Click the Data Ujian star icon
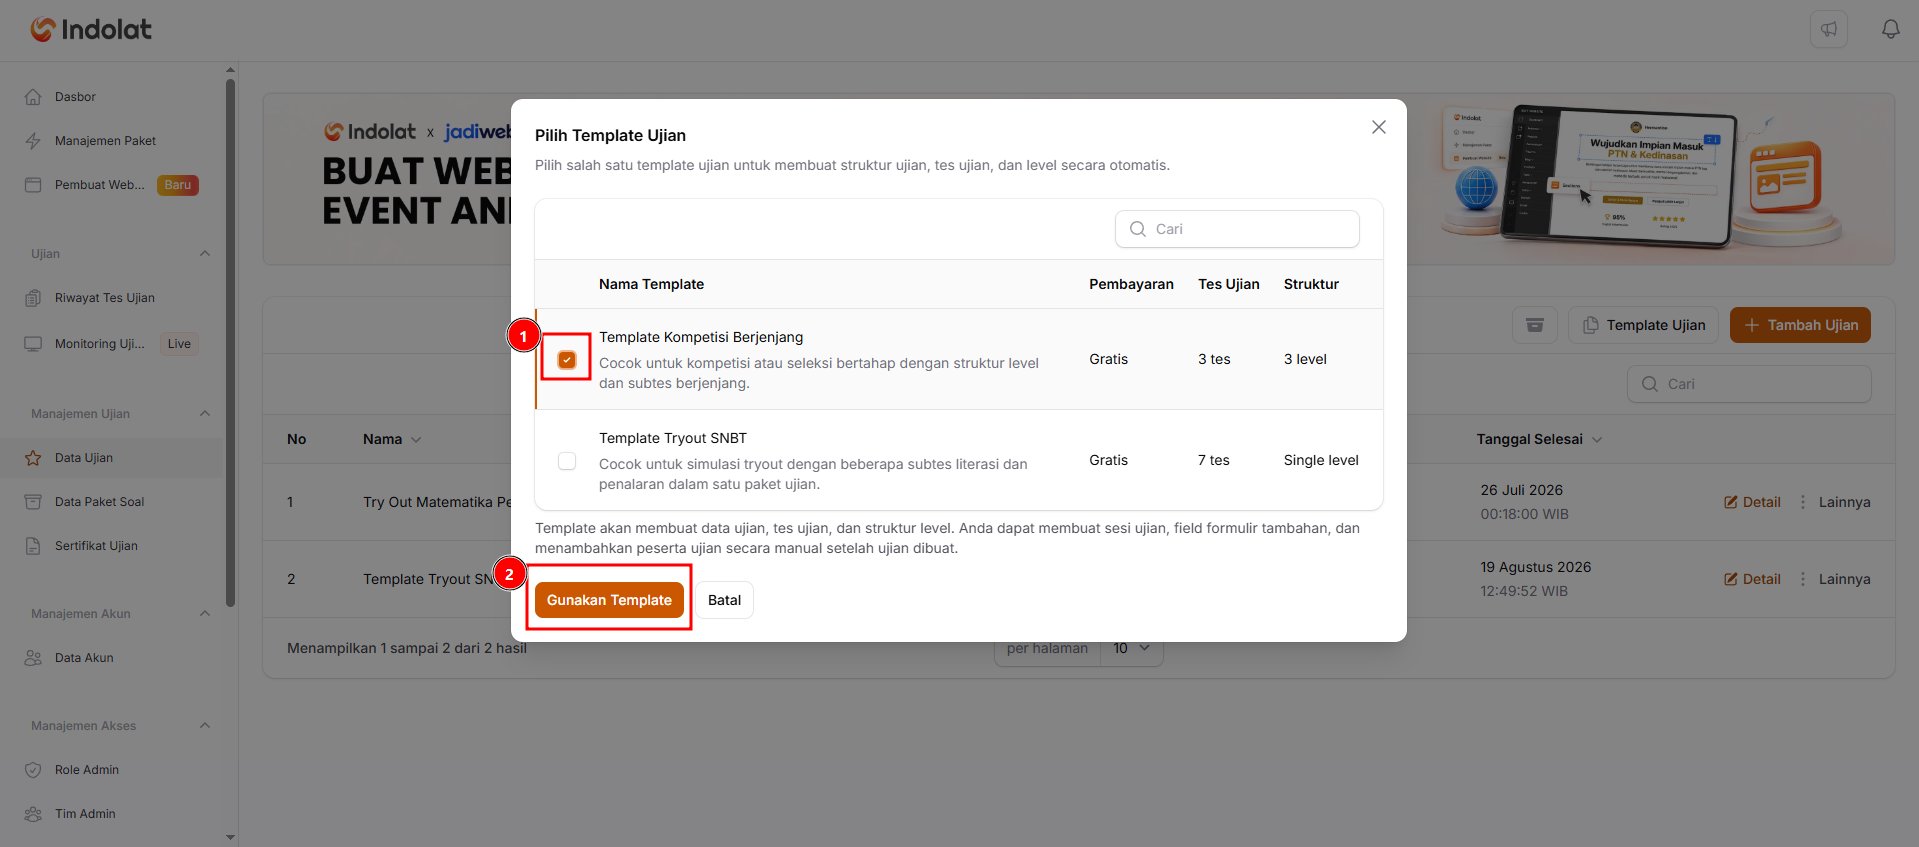This screenshot has height=847, width=1919. [x=33, y=458]
